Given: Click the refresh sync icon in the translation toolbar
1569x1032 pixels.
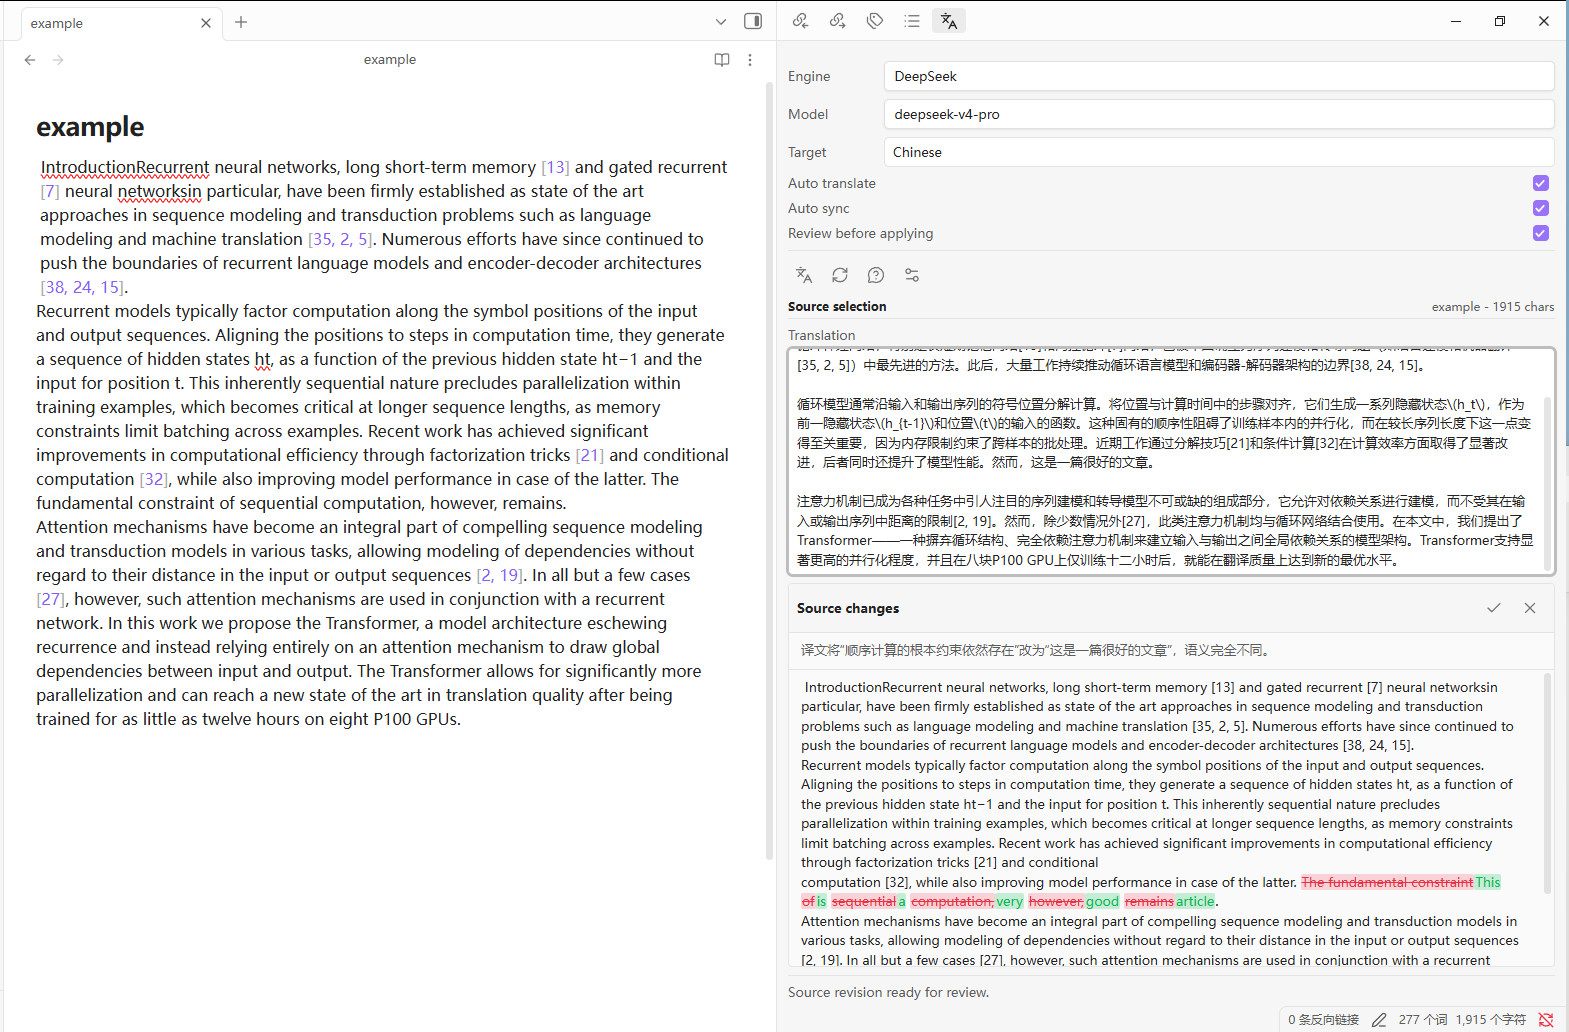Looking at the screenshot, I should tap(840, 275).
